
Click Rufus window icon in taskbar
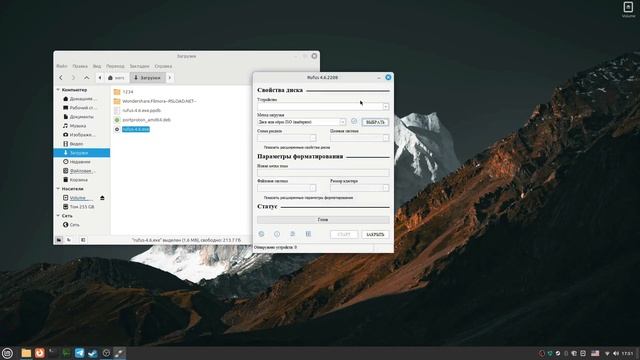[120, 353]
